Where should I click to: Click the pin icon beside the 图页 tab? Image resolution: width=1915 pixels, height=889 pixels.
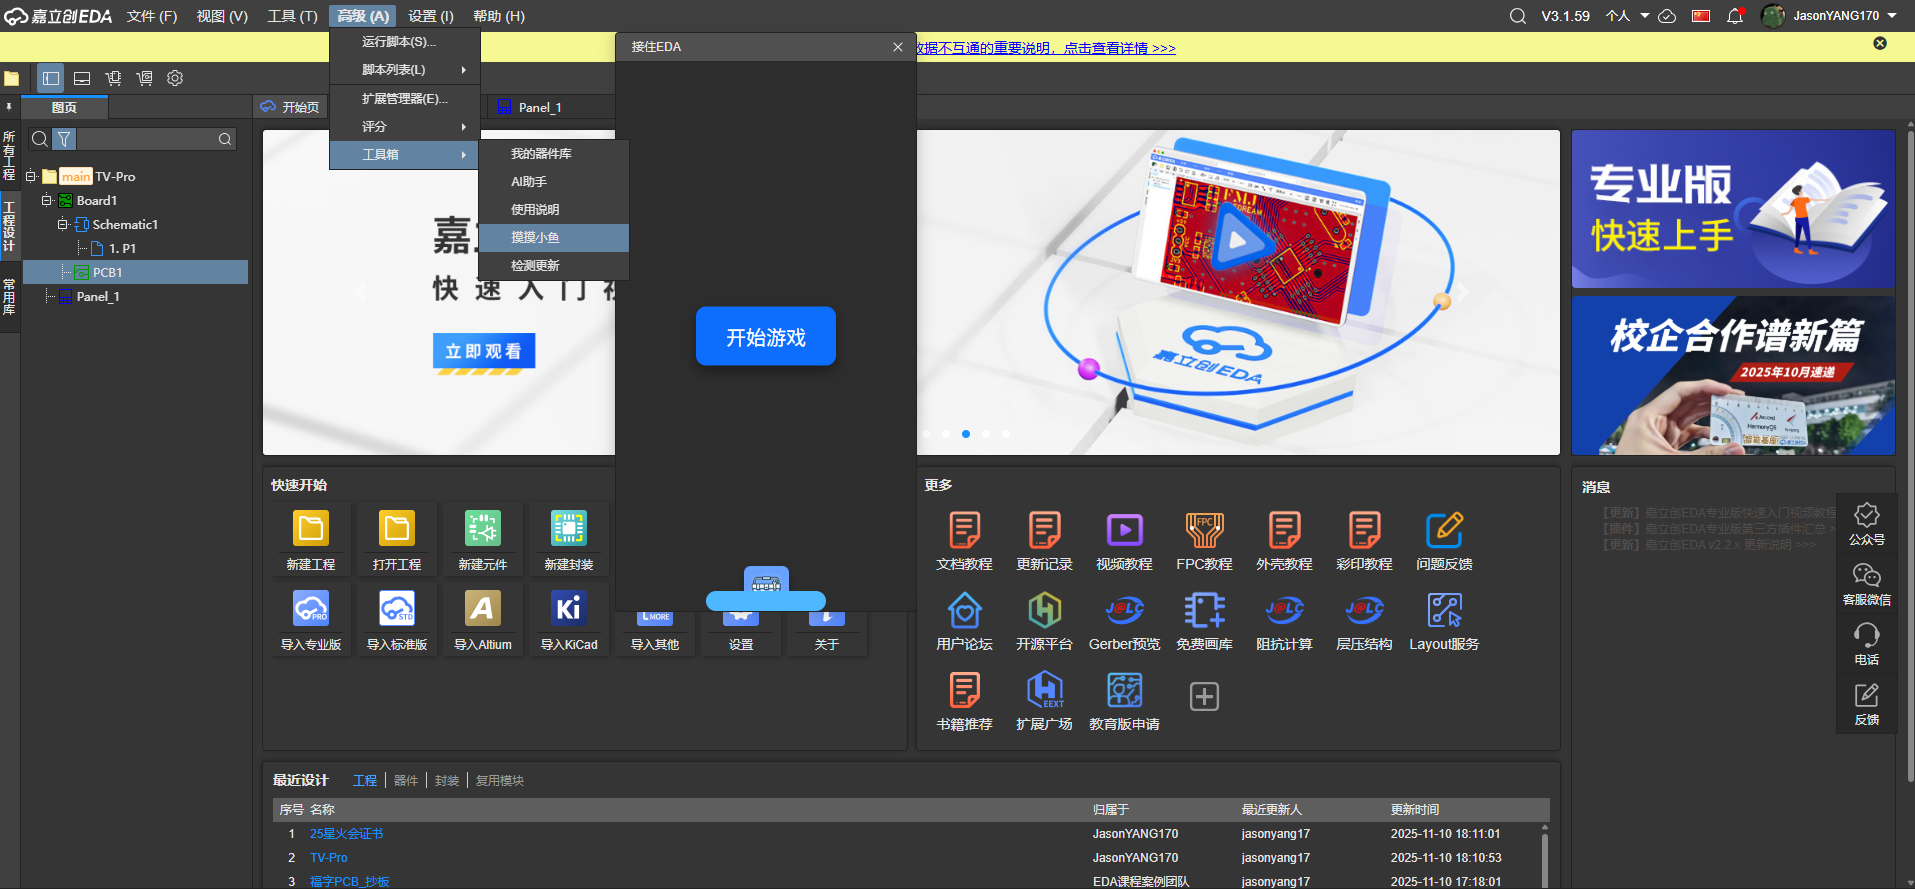[x=9, y=107]
